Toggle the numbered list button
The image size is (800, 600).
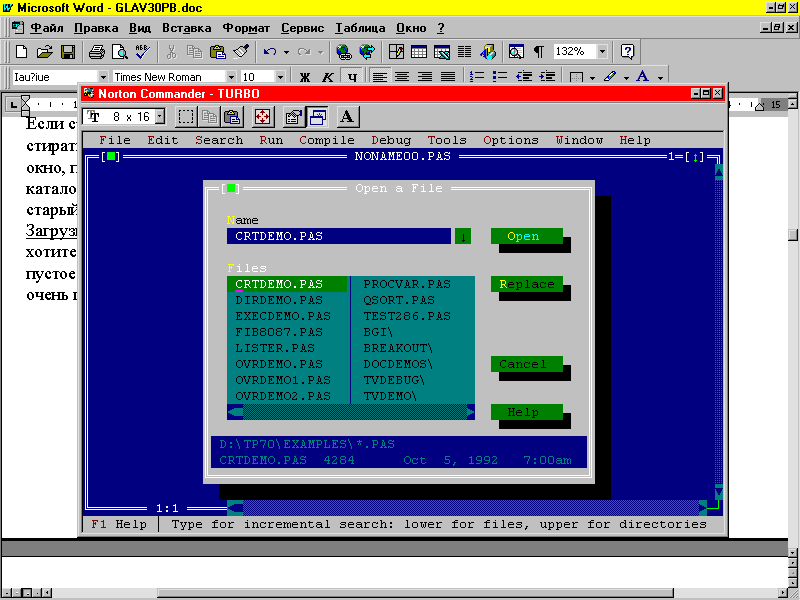477,77
